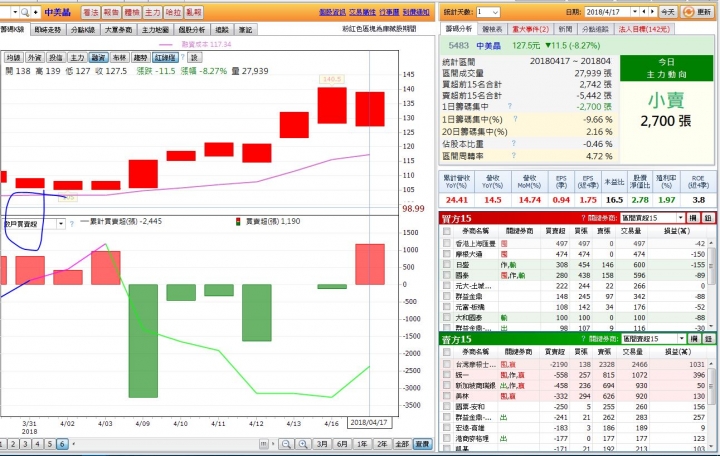This screenshot has width=720, height=456.
Task: Toggle the 投信 chart overlay
Action: [56, 58]
